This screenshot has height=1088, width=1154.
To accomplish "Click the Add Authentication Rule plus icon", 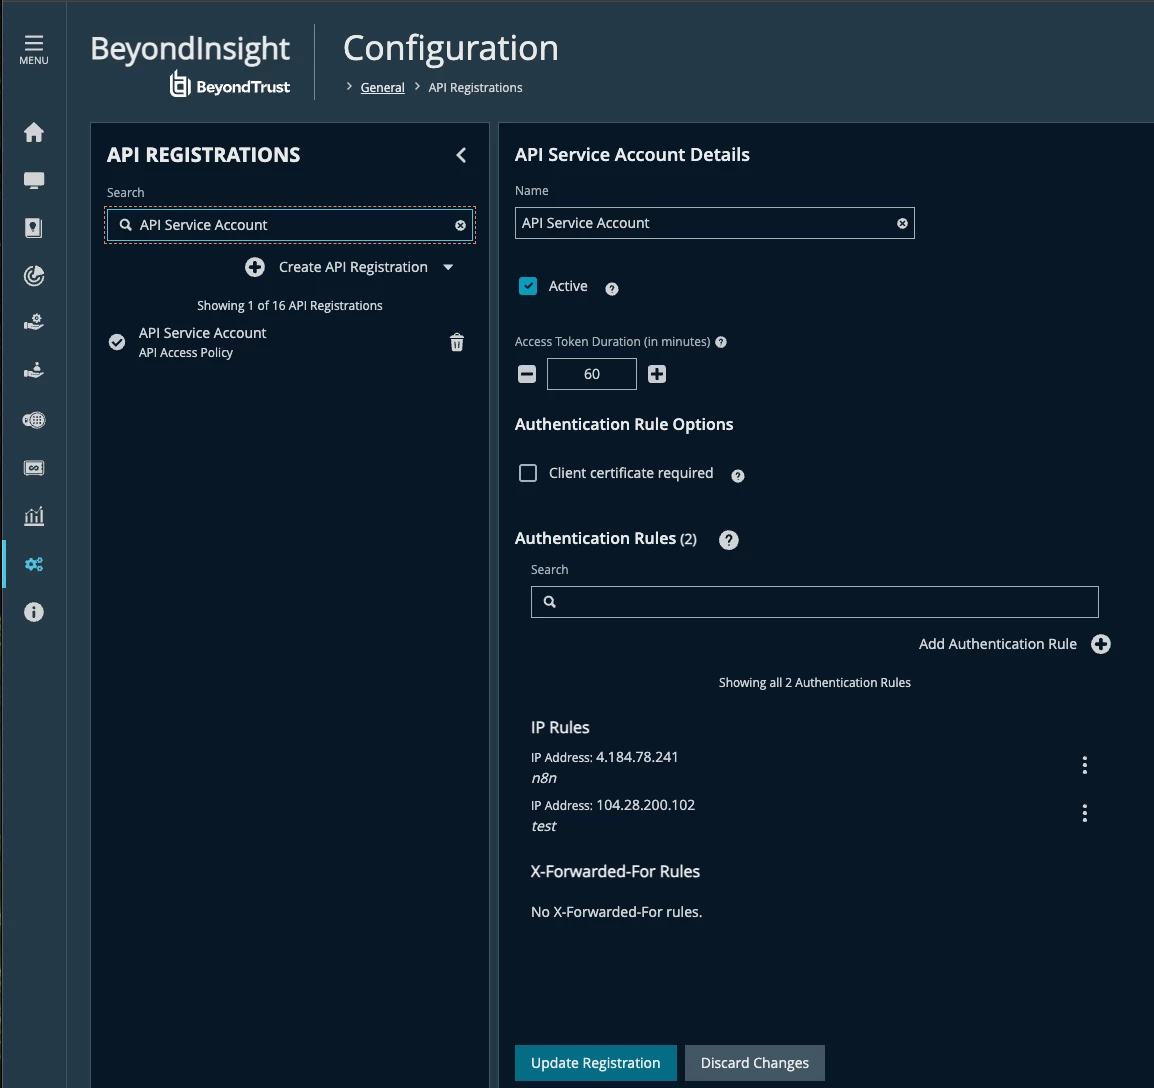I will click(1101, 644).
